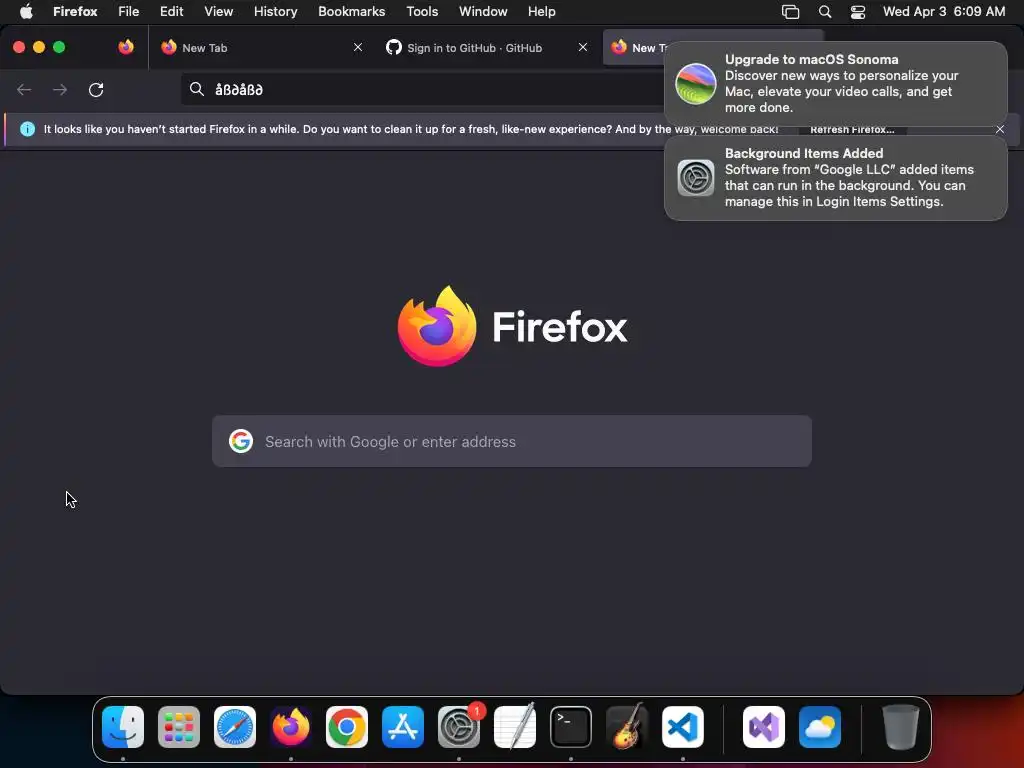Screen dimensions: 1024x768
Task: Open TextEdit from the dock
Action: tap(515, 727)
